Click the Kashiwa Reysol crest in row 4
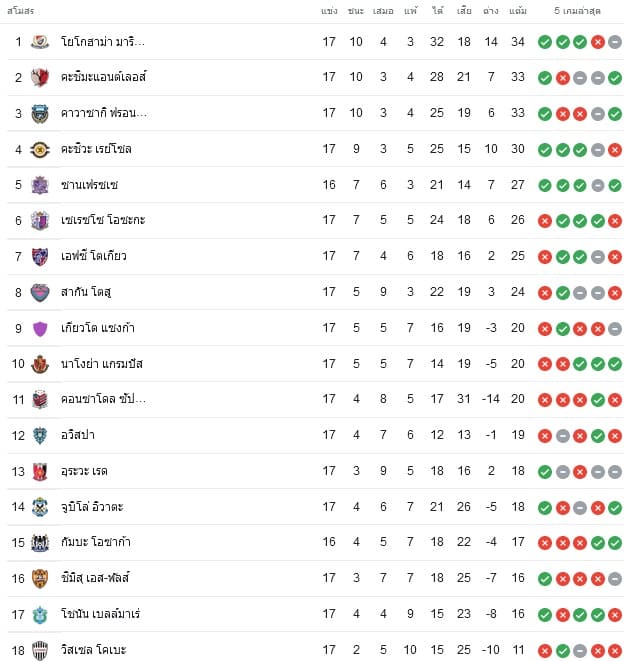The width and height of the screenshot is (629, 661). click(x=40, y=149)
